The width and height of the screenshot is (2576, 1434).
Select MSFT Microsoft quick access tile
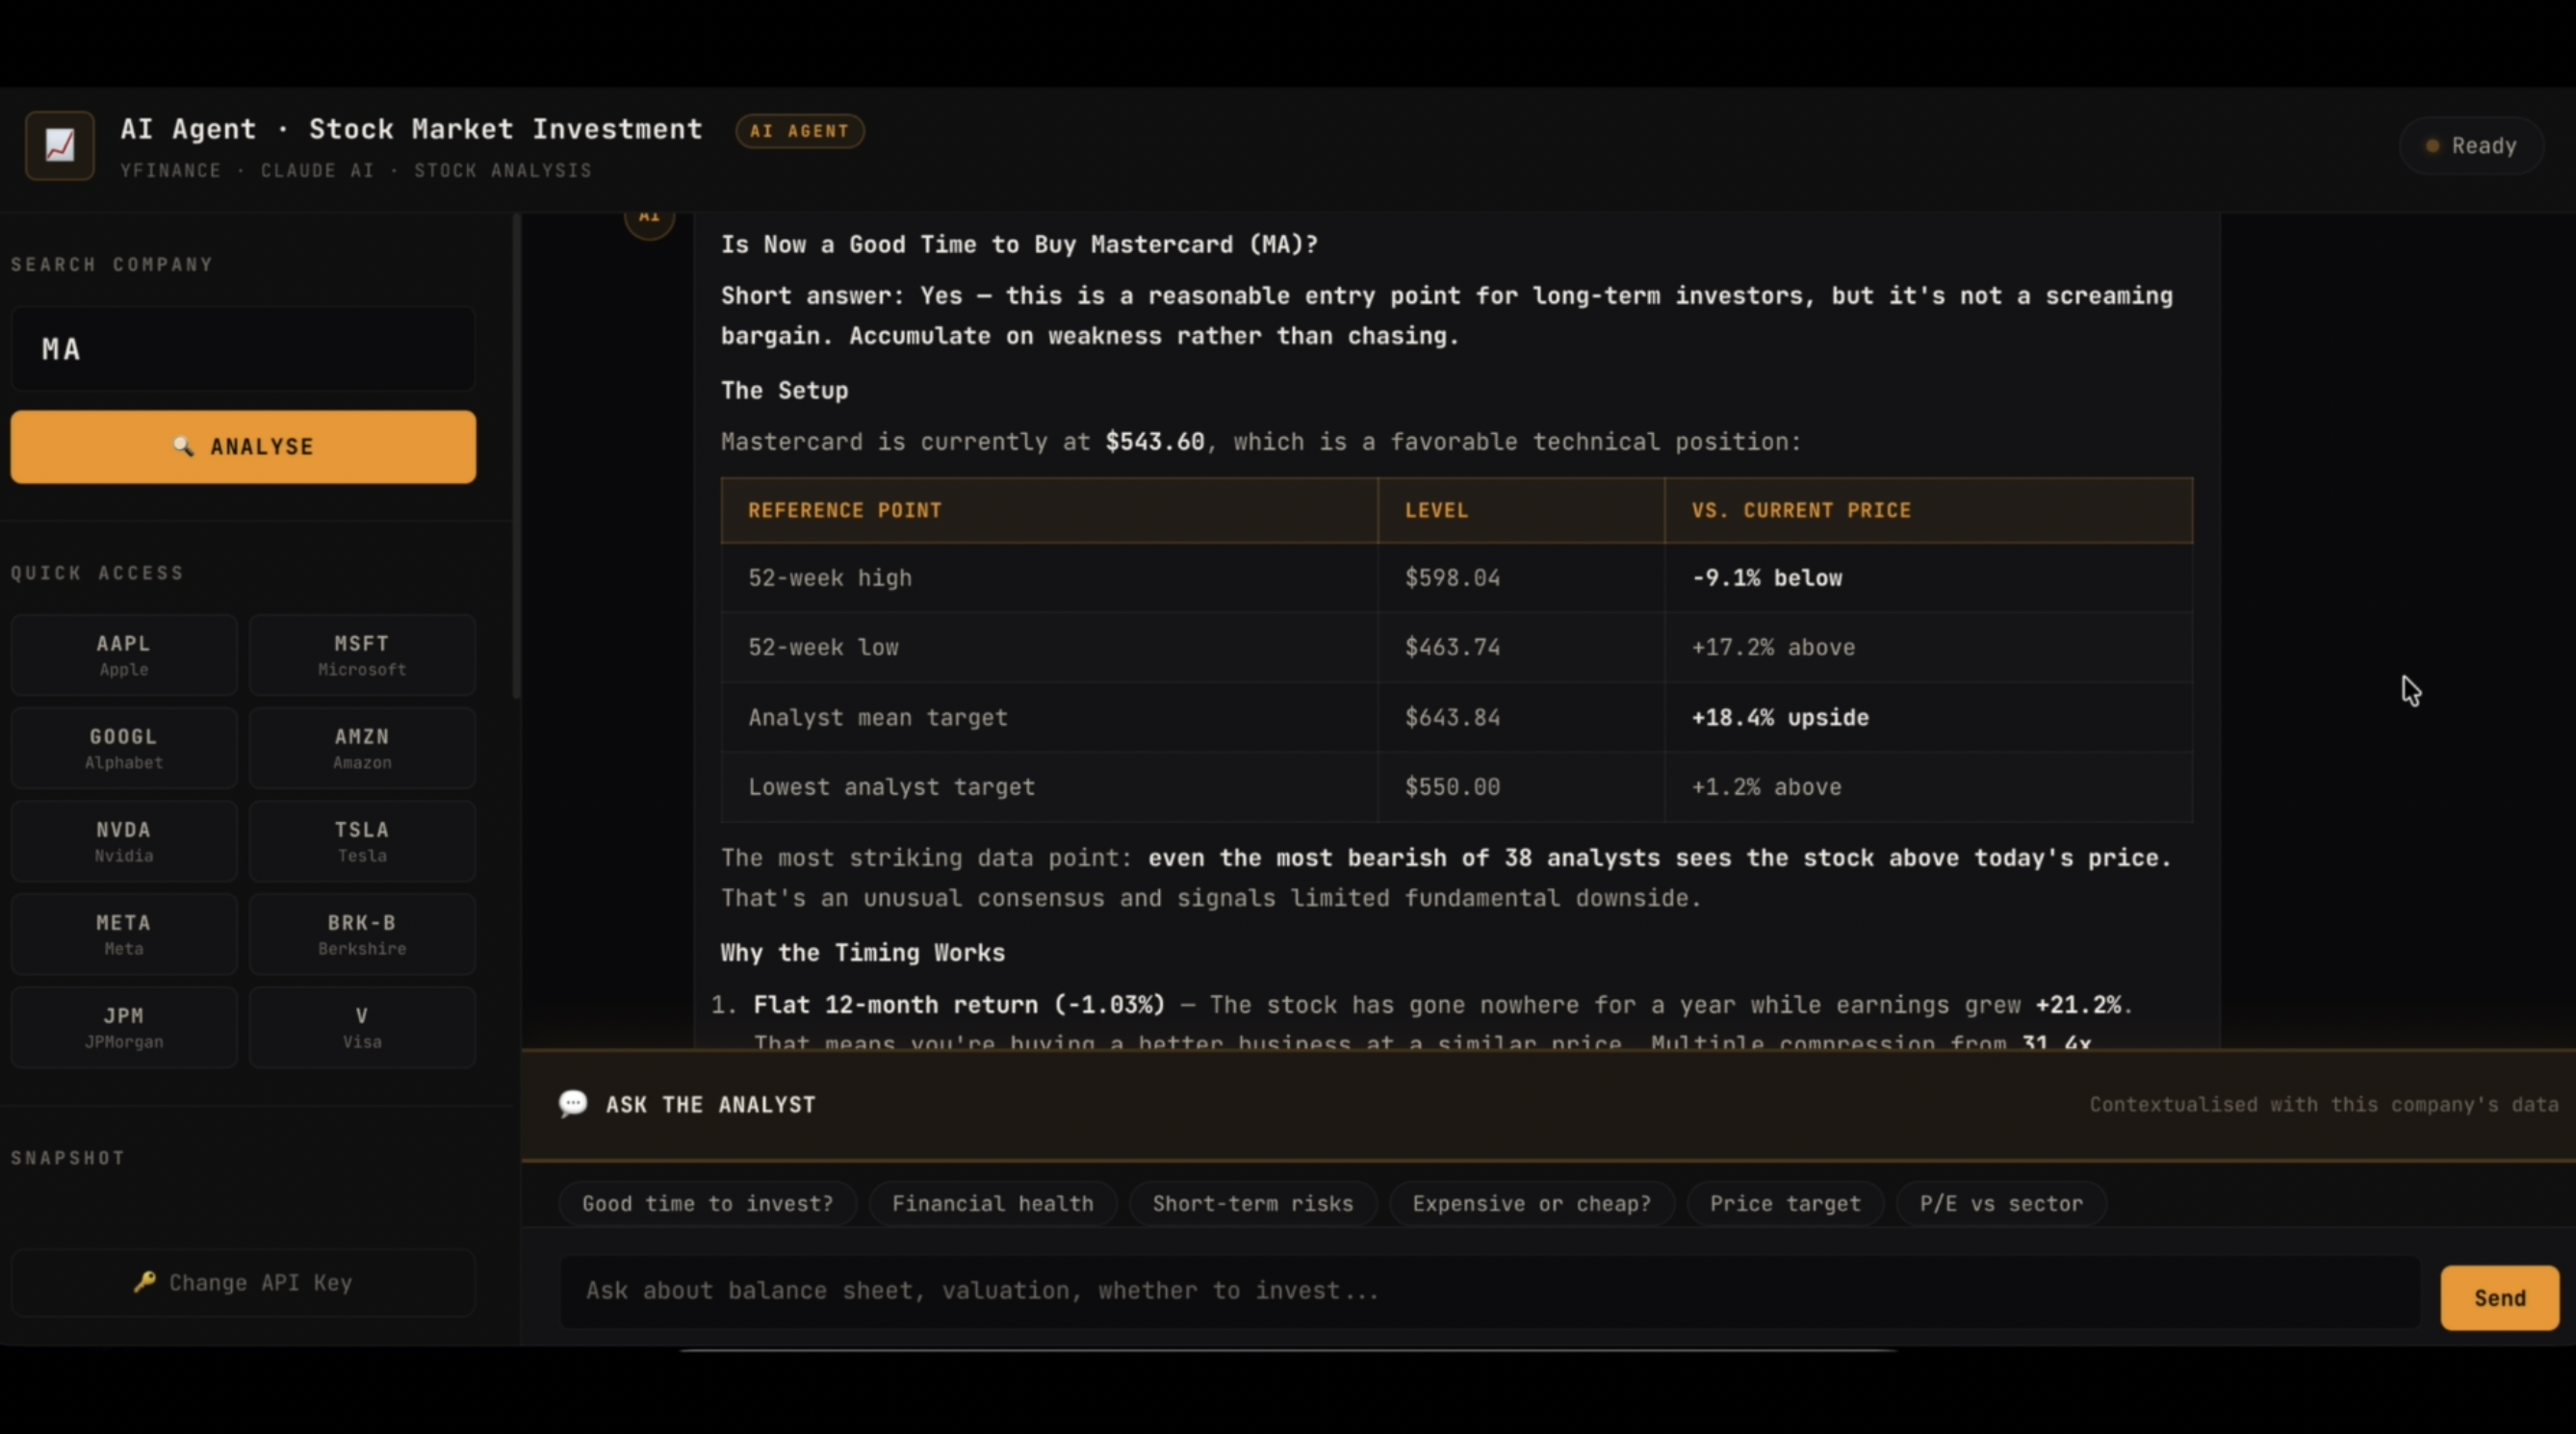click(362, 655)
